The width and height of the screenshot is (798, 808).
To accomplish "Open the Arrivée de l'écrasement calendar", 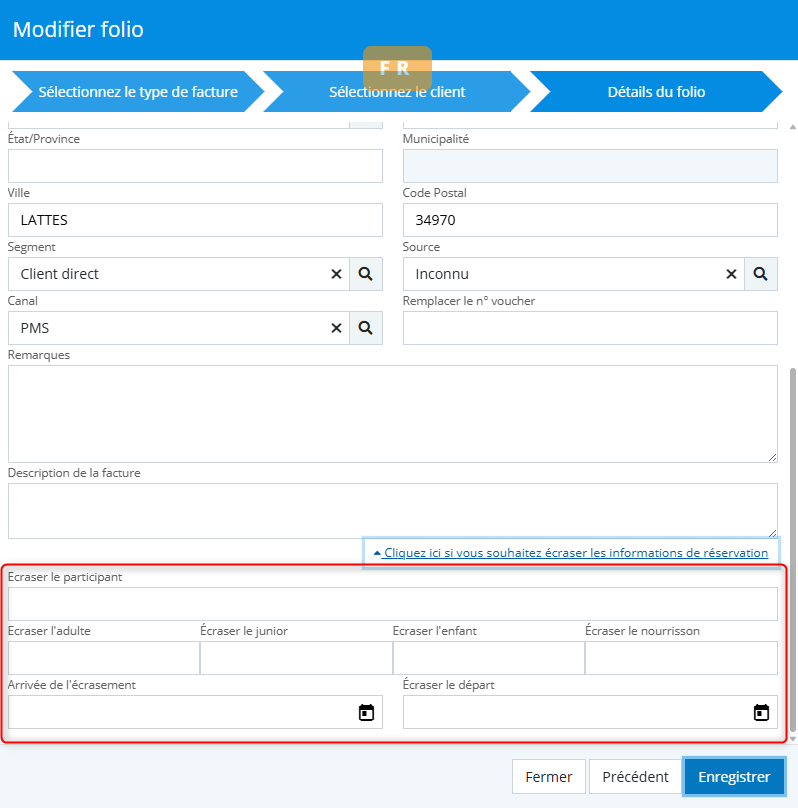I will [366, 713].
